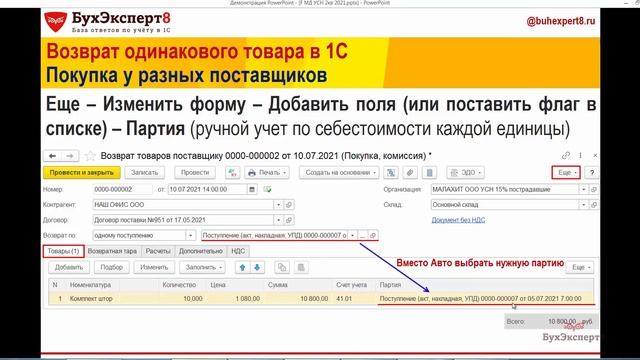Click the green posted-status icon near the date

coord(267,189)
